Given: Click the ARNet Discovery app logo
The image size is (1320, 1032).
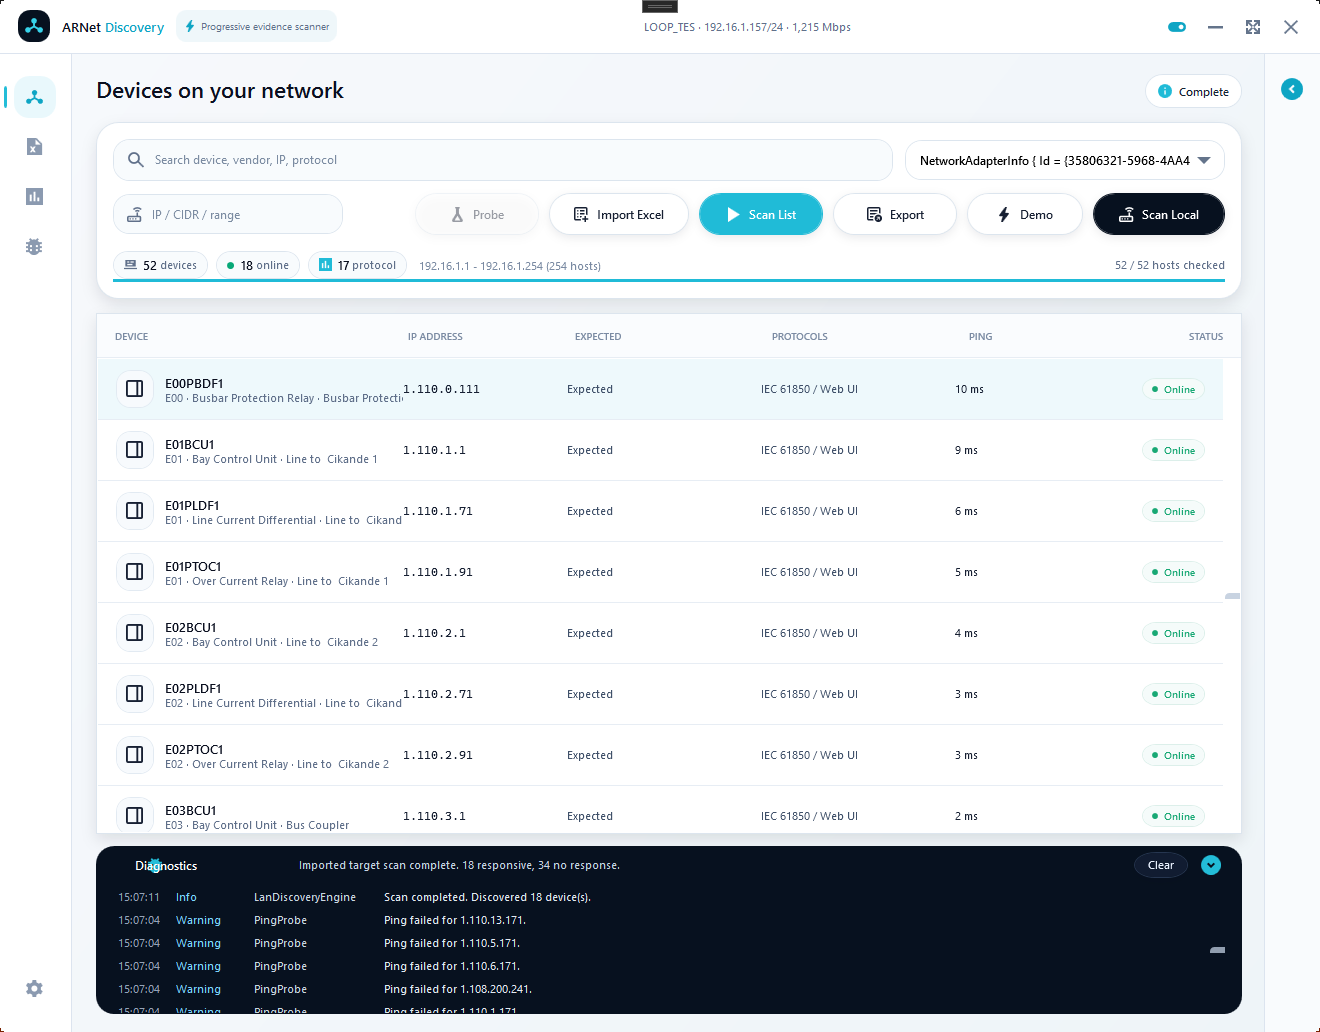Looking at the screenshot, I should click(x=34, y=26).
